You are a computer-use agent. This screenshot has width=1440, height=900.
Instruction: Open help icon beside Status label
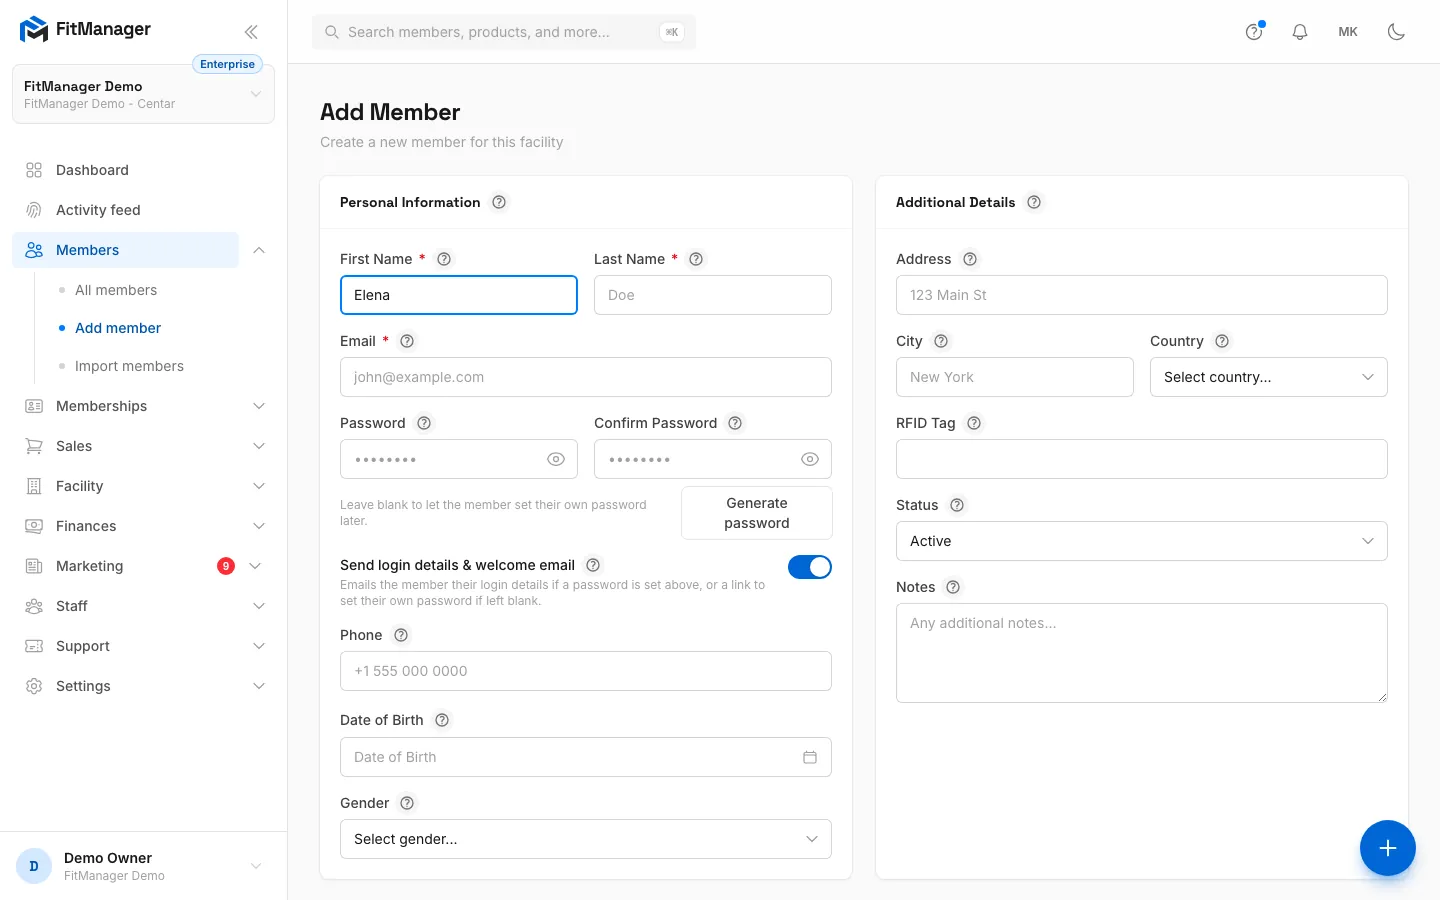[x=957, y=505]
